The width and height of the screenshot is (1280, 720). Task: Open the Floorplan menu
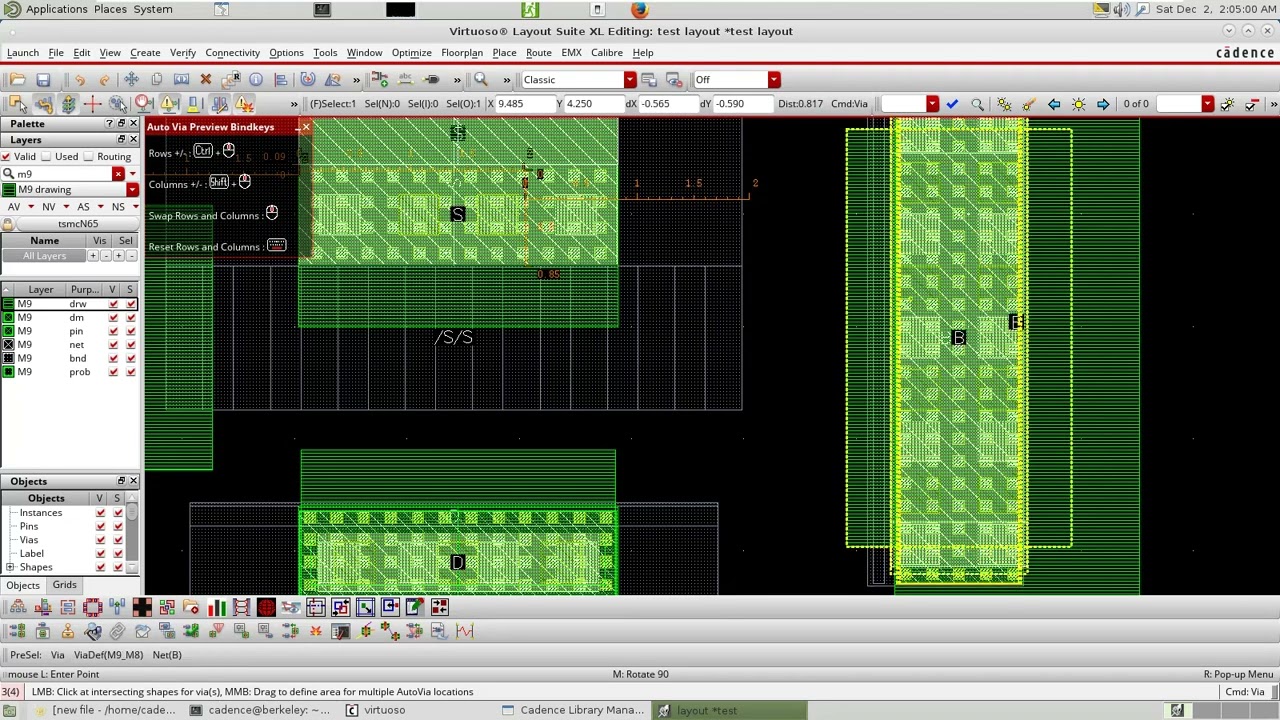(462, 53)
